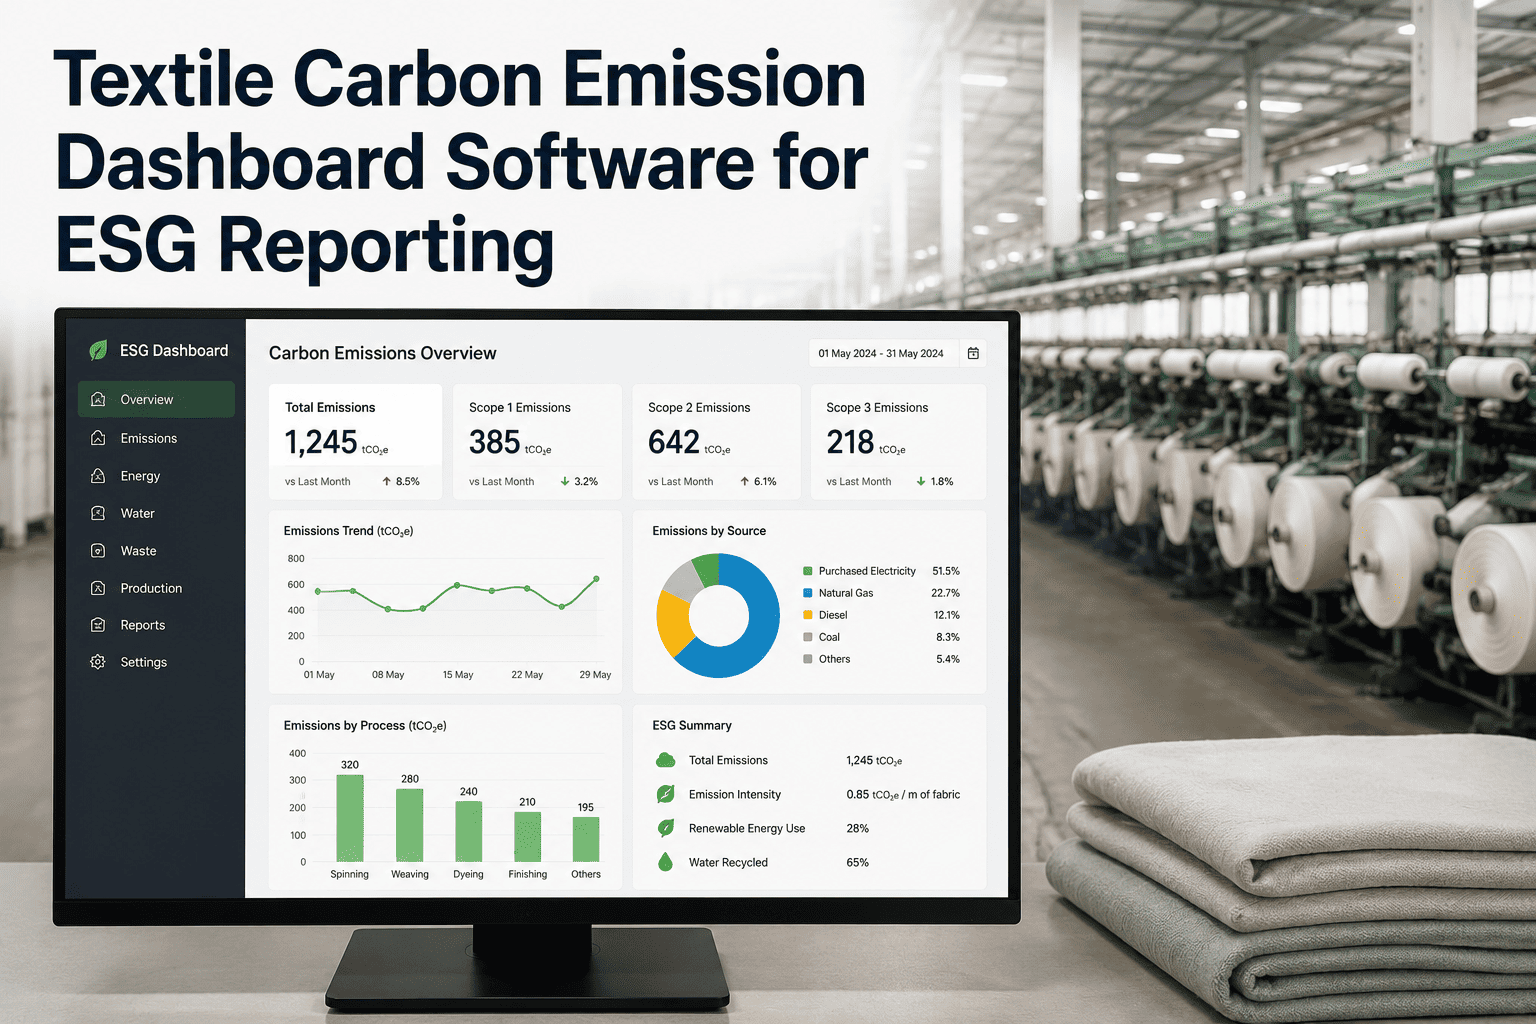Screen dimensions: 1536x1024
Task: Click the Waste sidebar icon
Action: click(x=98, y=550)
